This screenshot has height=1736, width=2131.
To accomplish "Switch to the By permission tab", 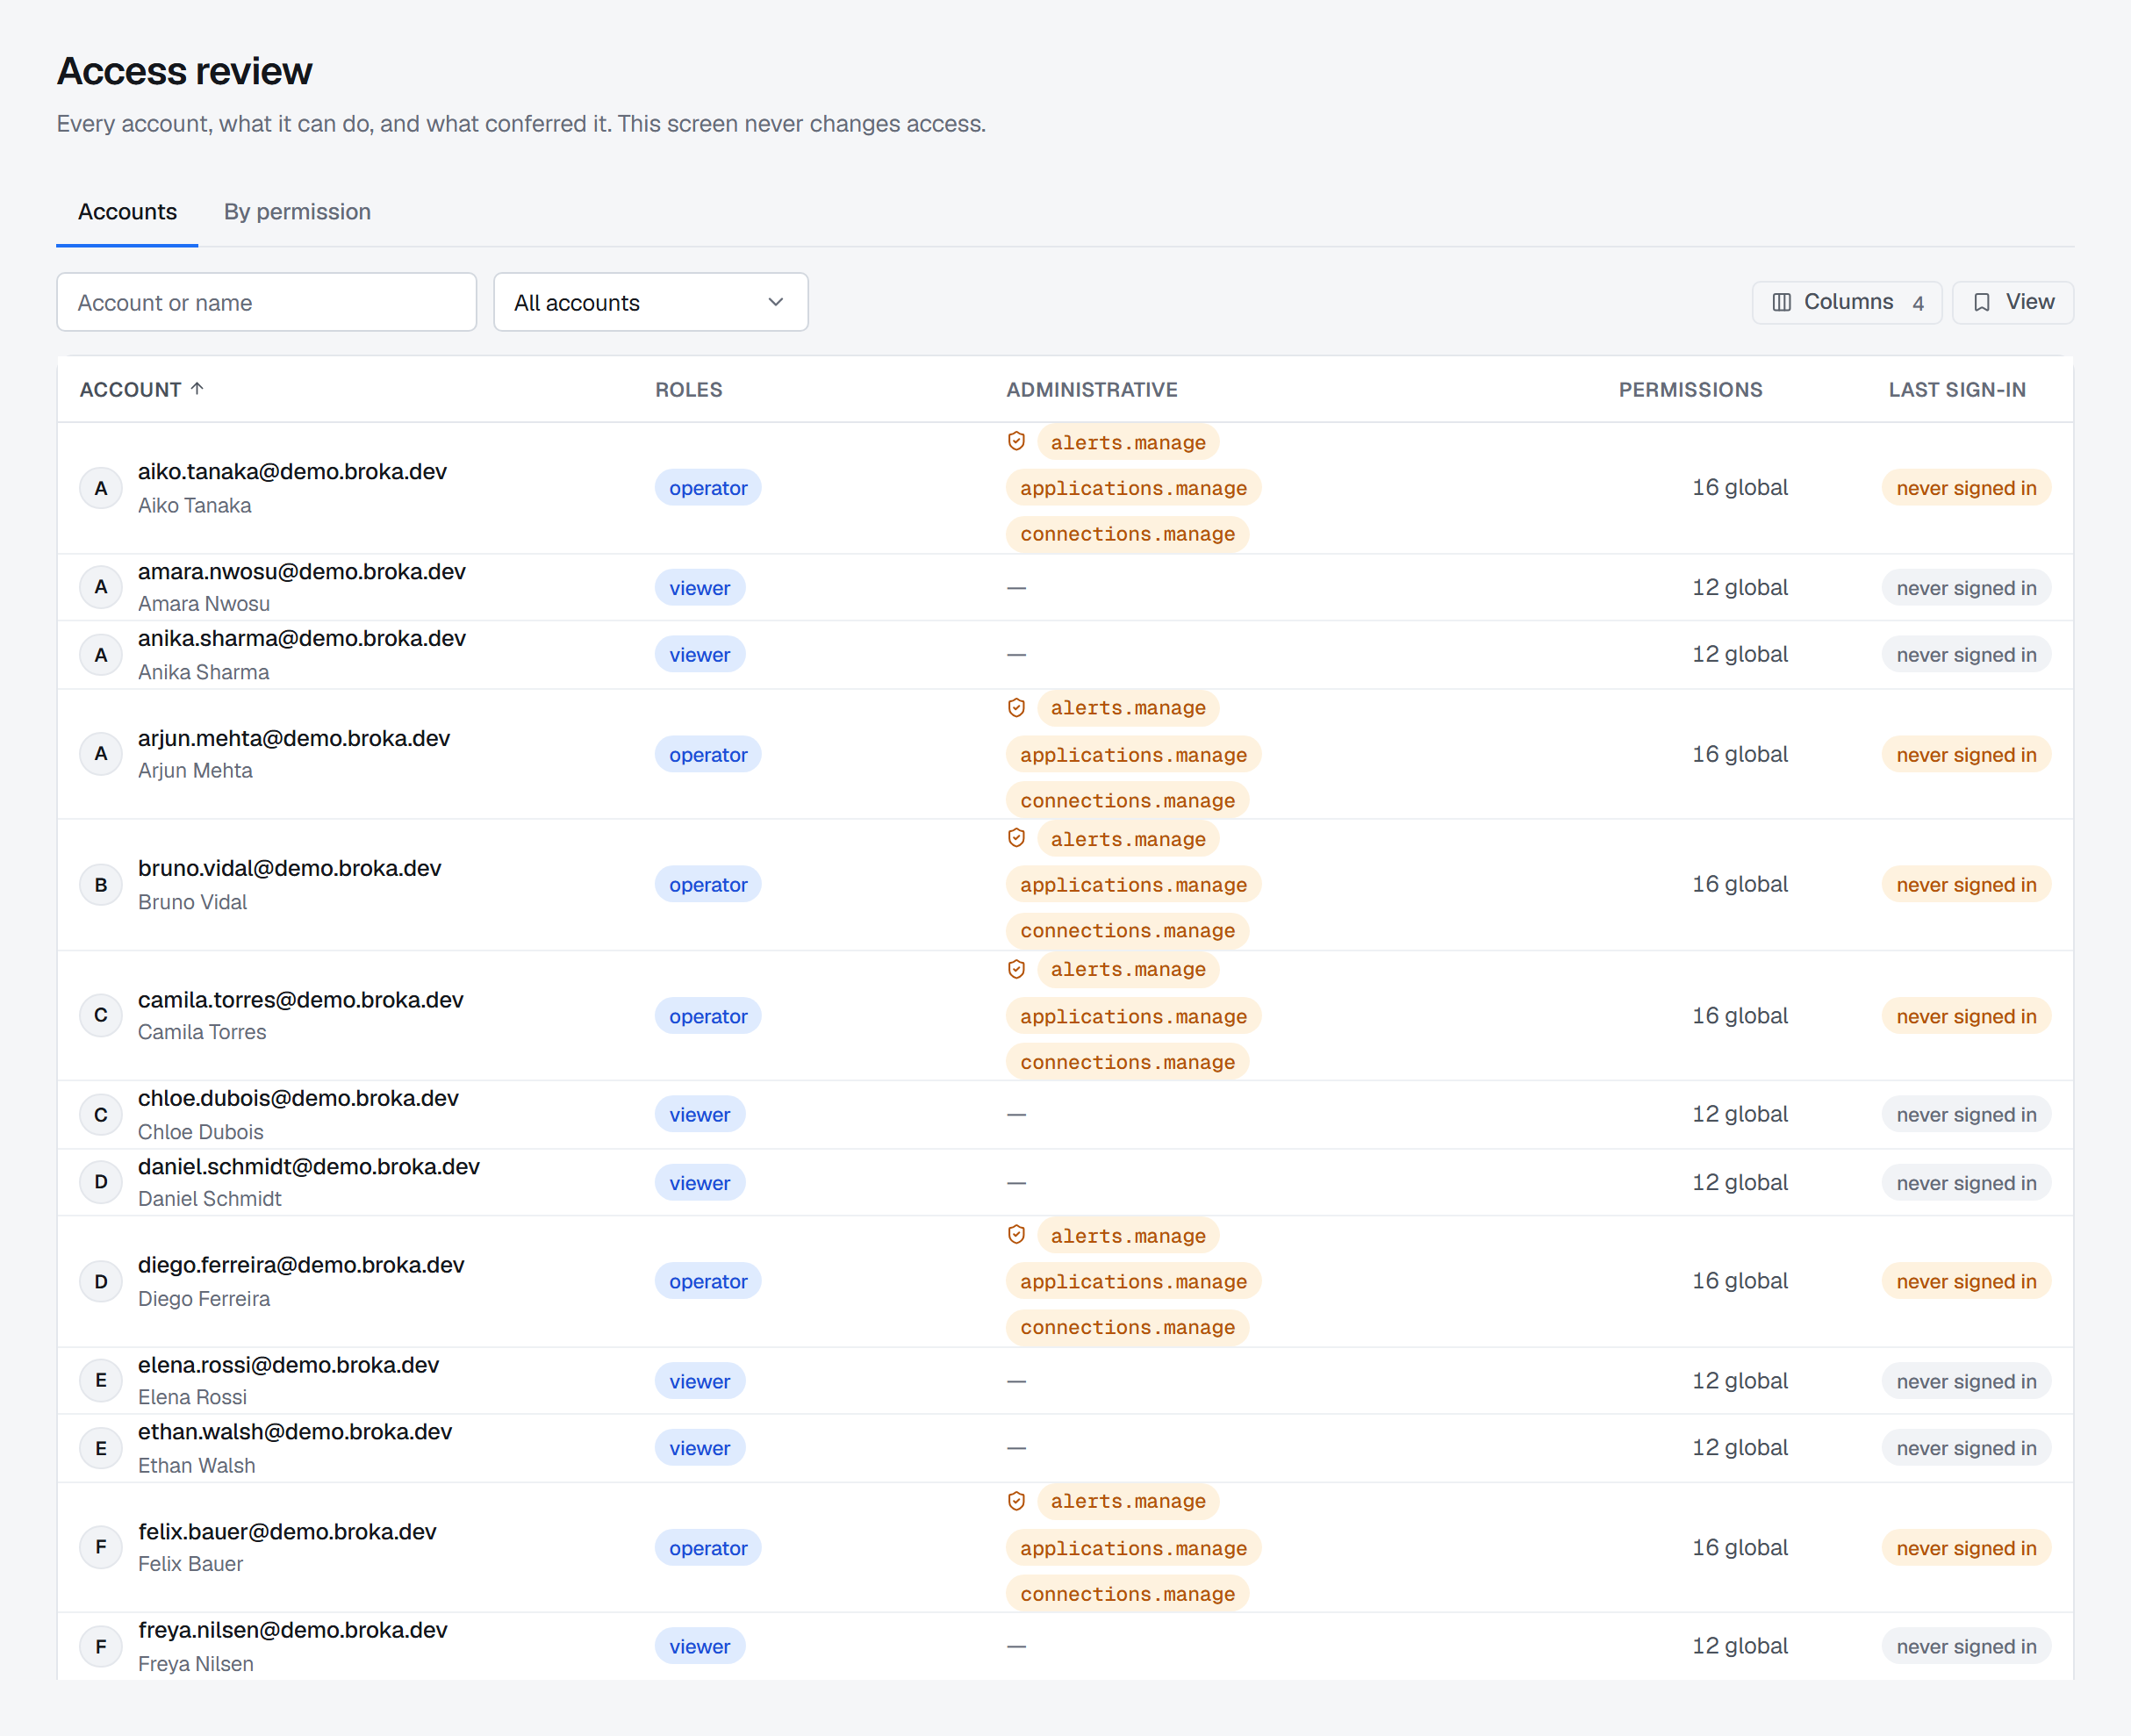I will pos(297,212).
